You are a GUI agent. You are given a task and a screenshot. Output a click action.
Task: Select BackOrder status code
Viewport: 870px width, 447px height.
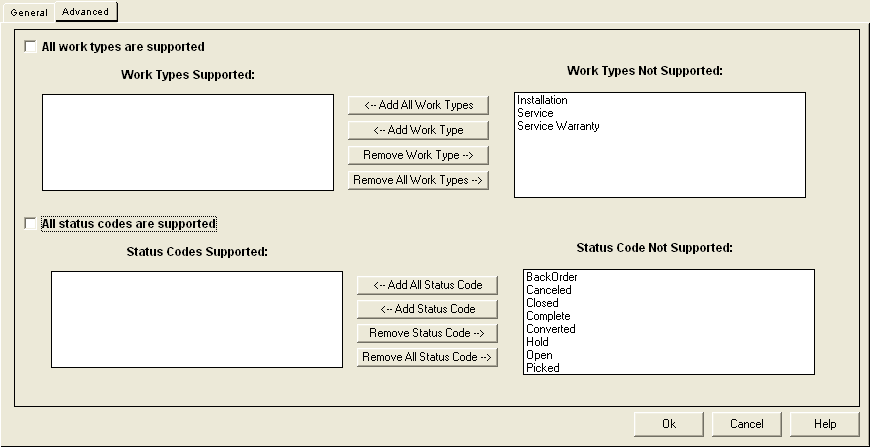[x=552, y=277]
